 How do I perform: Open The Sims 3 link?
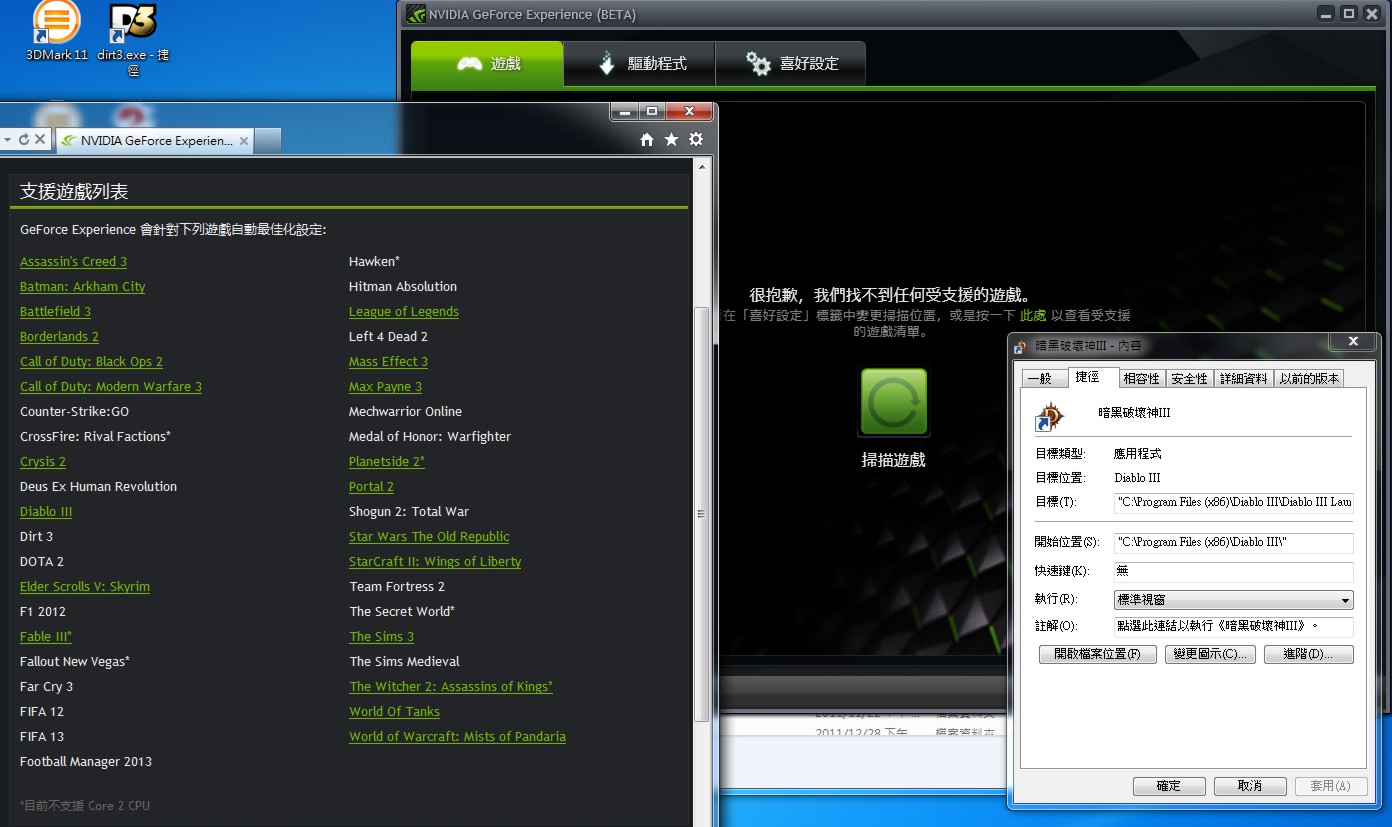tap(381, 637)
